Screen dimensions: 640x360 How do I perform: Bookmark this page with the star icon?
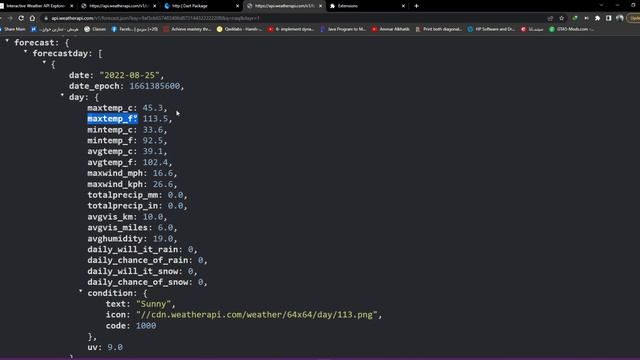562,18
